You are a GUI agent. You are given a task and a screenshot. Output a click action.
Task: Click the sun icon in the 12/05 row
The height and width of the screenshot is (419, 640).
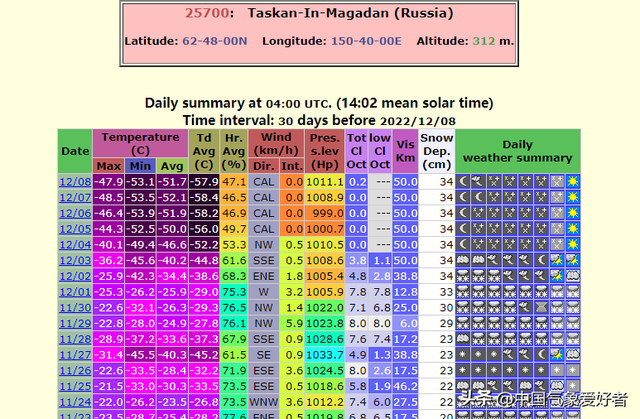coord(573,229)
